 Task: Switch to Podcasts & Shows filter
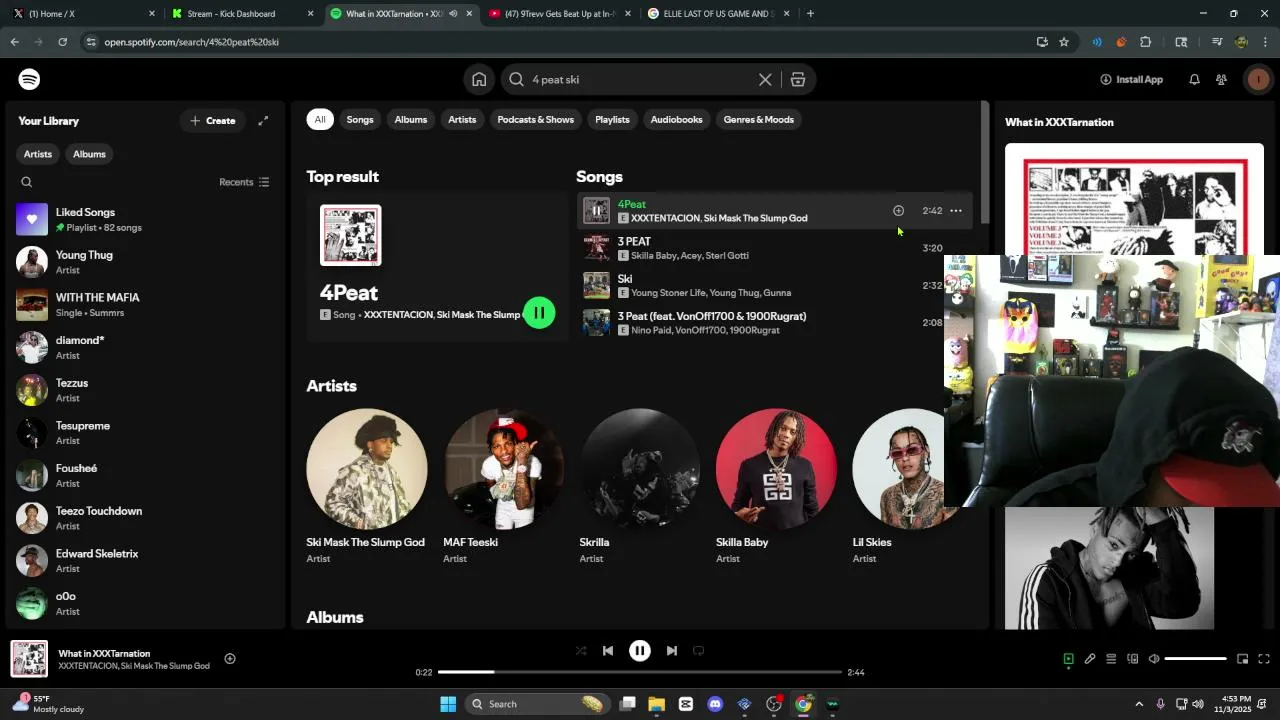536,119
